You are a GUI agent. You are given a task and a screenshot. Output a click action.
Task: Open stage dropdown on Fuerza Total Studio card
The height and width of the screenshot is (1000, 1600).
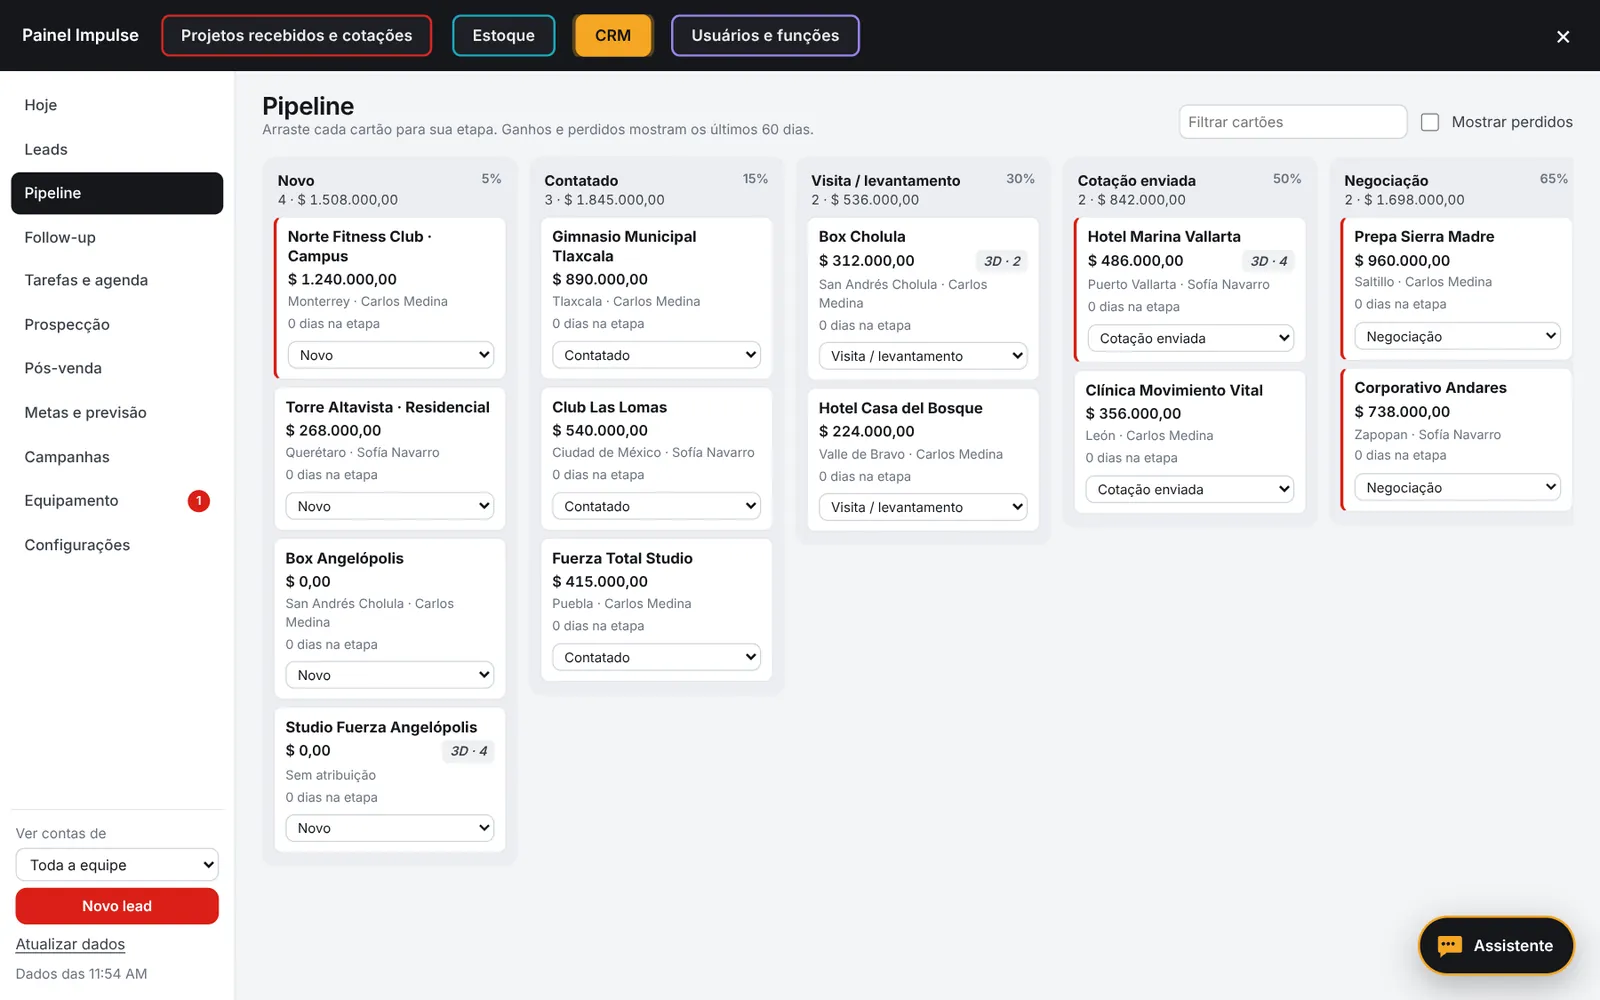(x=656, y=657)
